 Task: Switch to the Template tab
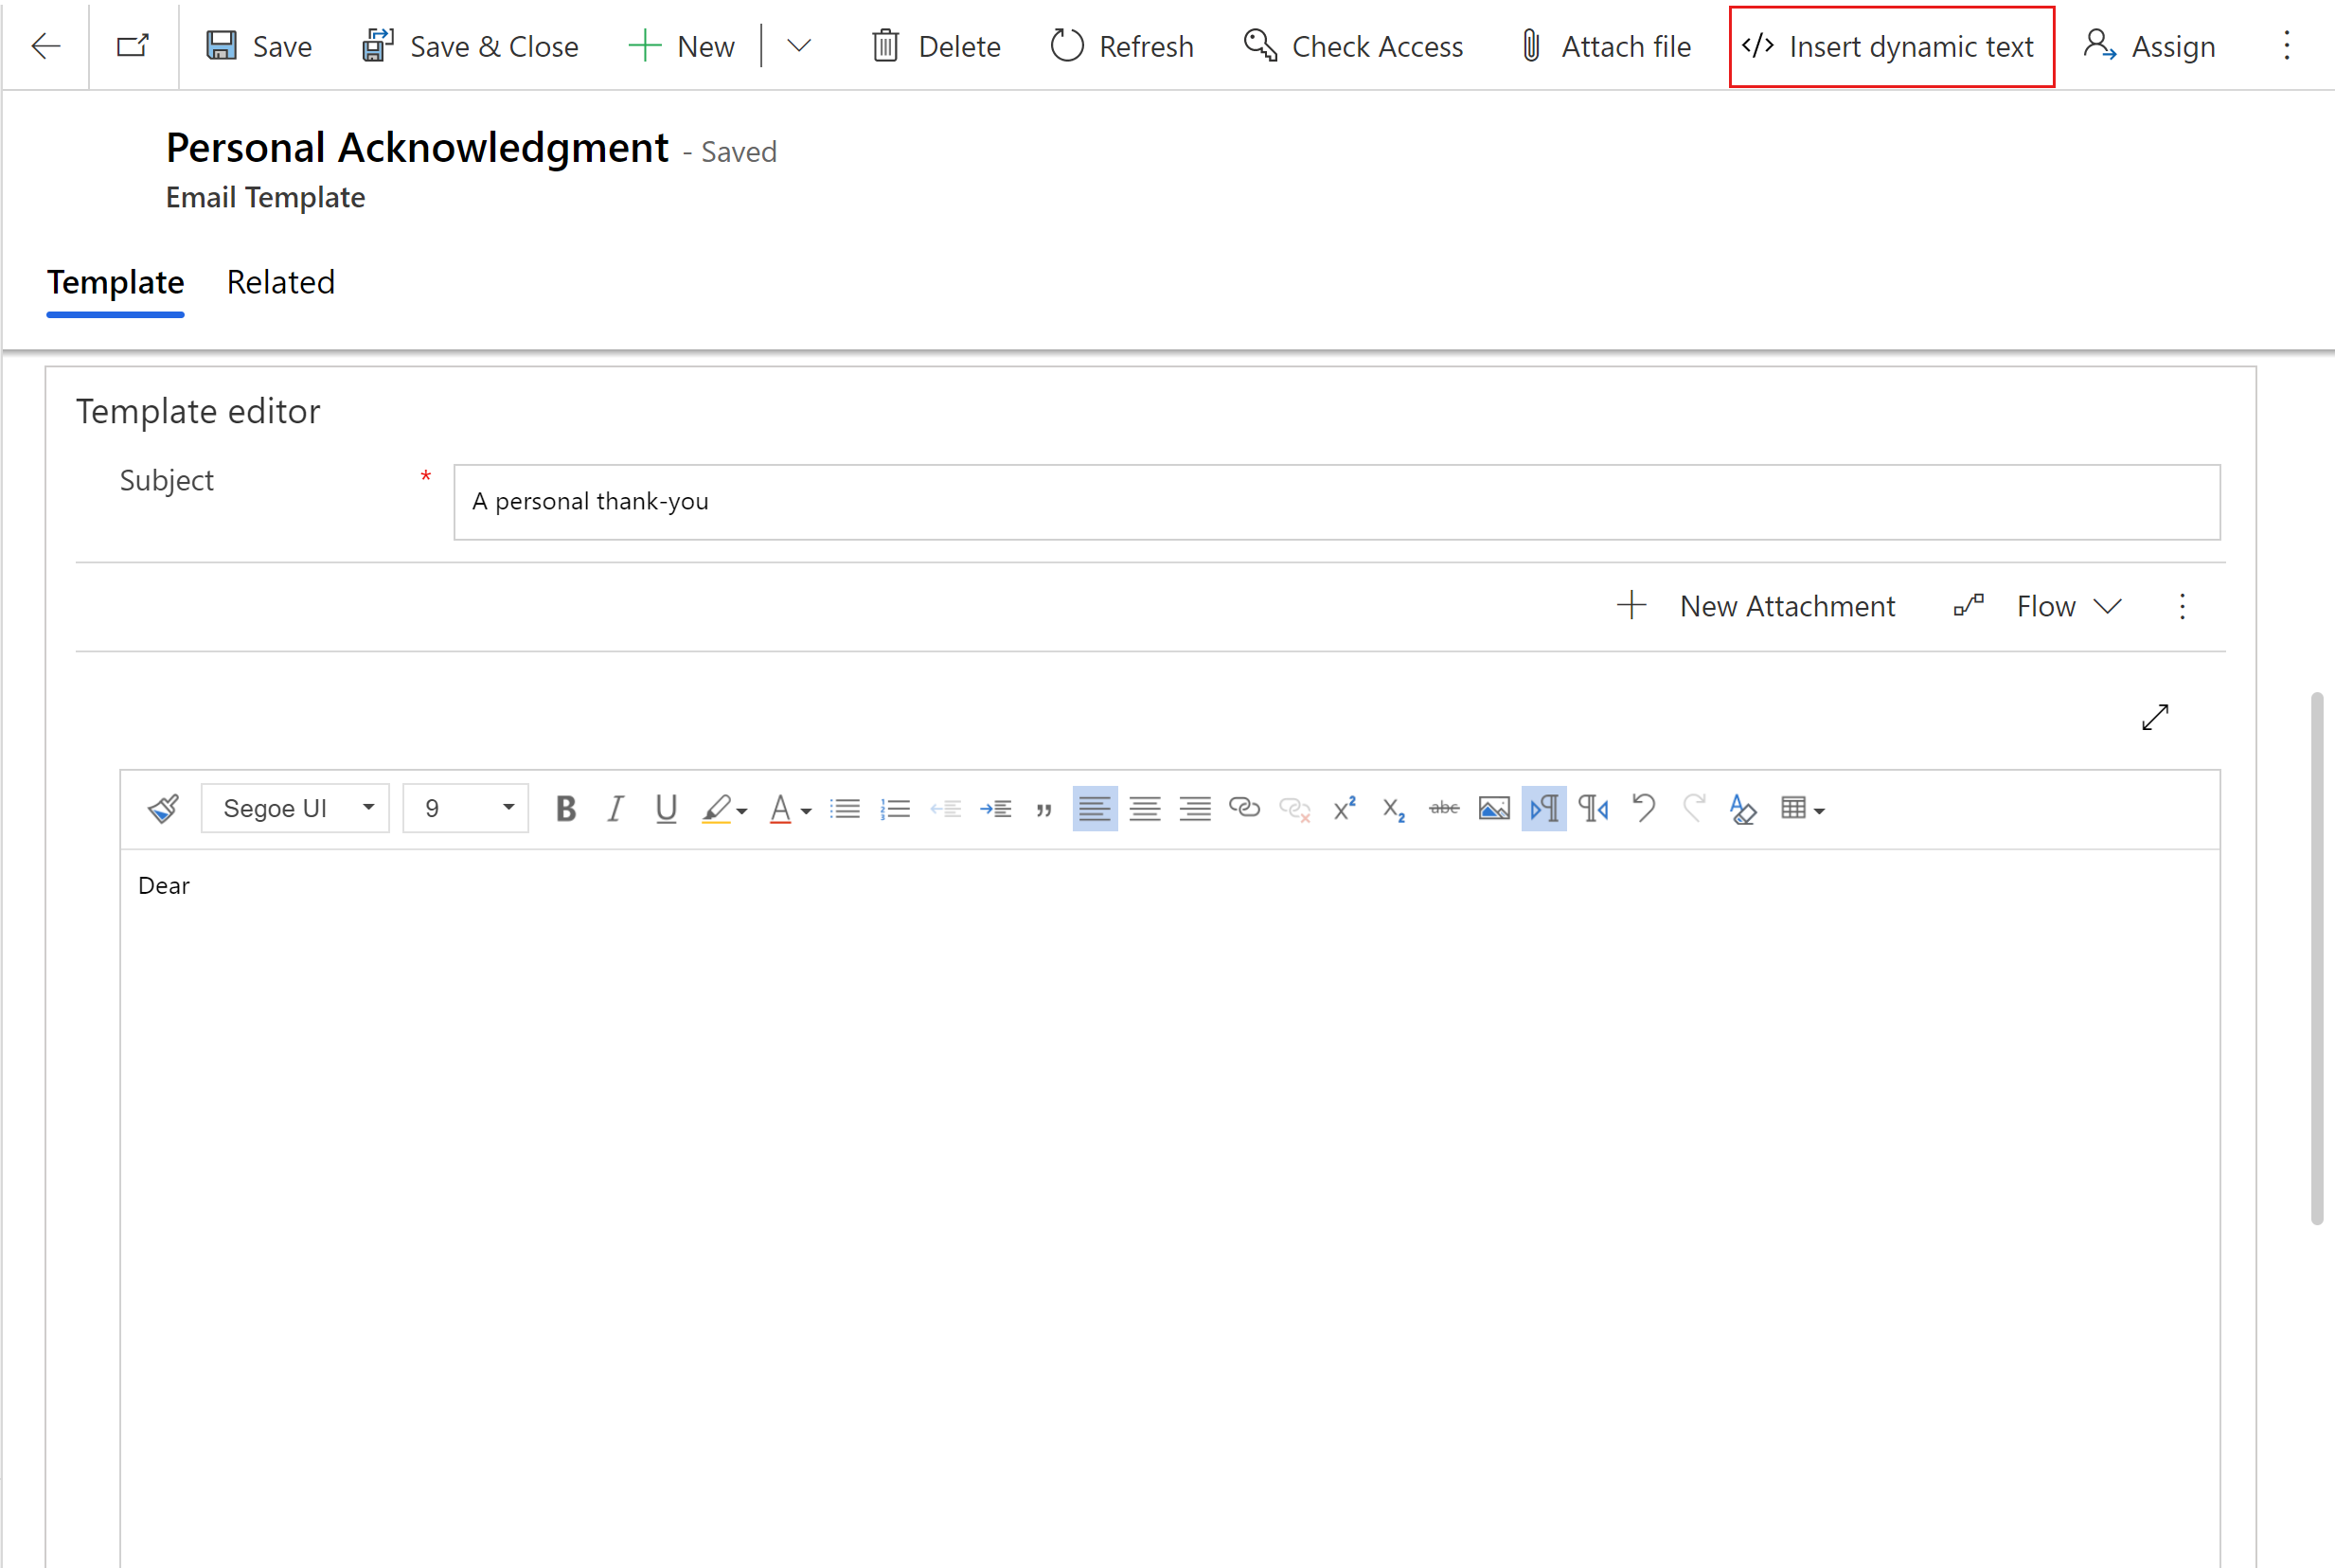(114, 280)
